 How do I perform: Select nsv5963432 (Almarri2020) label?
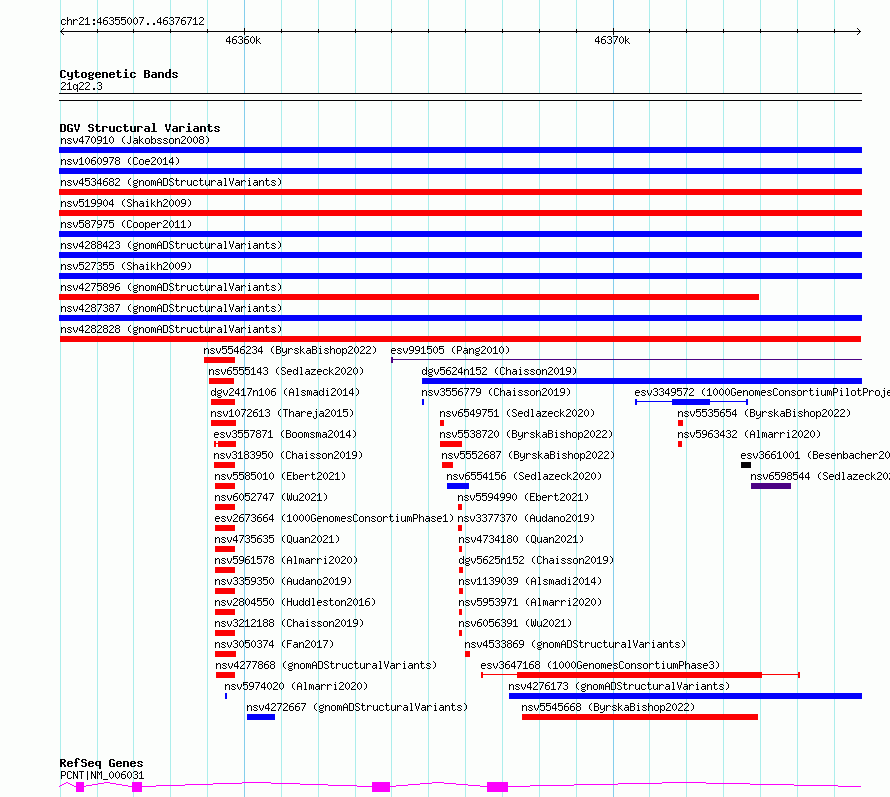click(x=749, y=434)
